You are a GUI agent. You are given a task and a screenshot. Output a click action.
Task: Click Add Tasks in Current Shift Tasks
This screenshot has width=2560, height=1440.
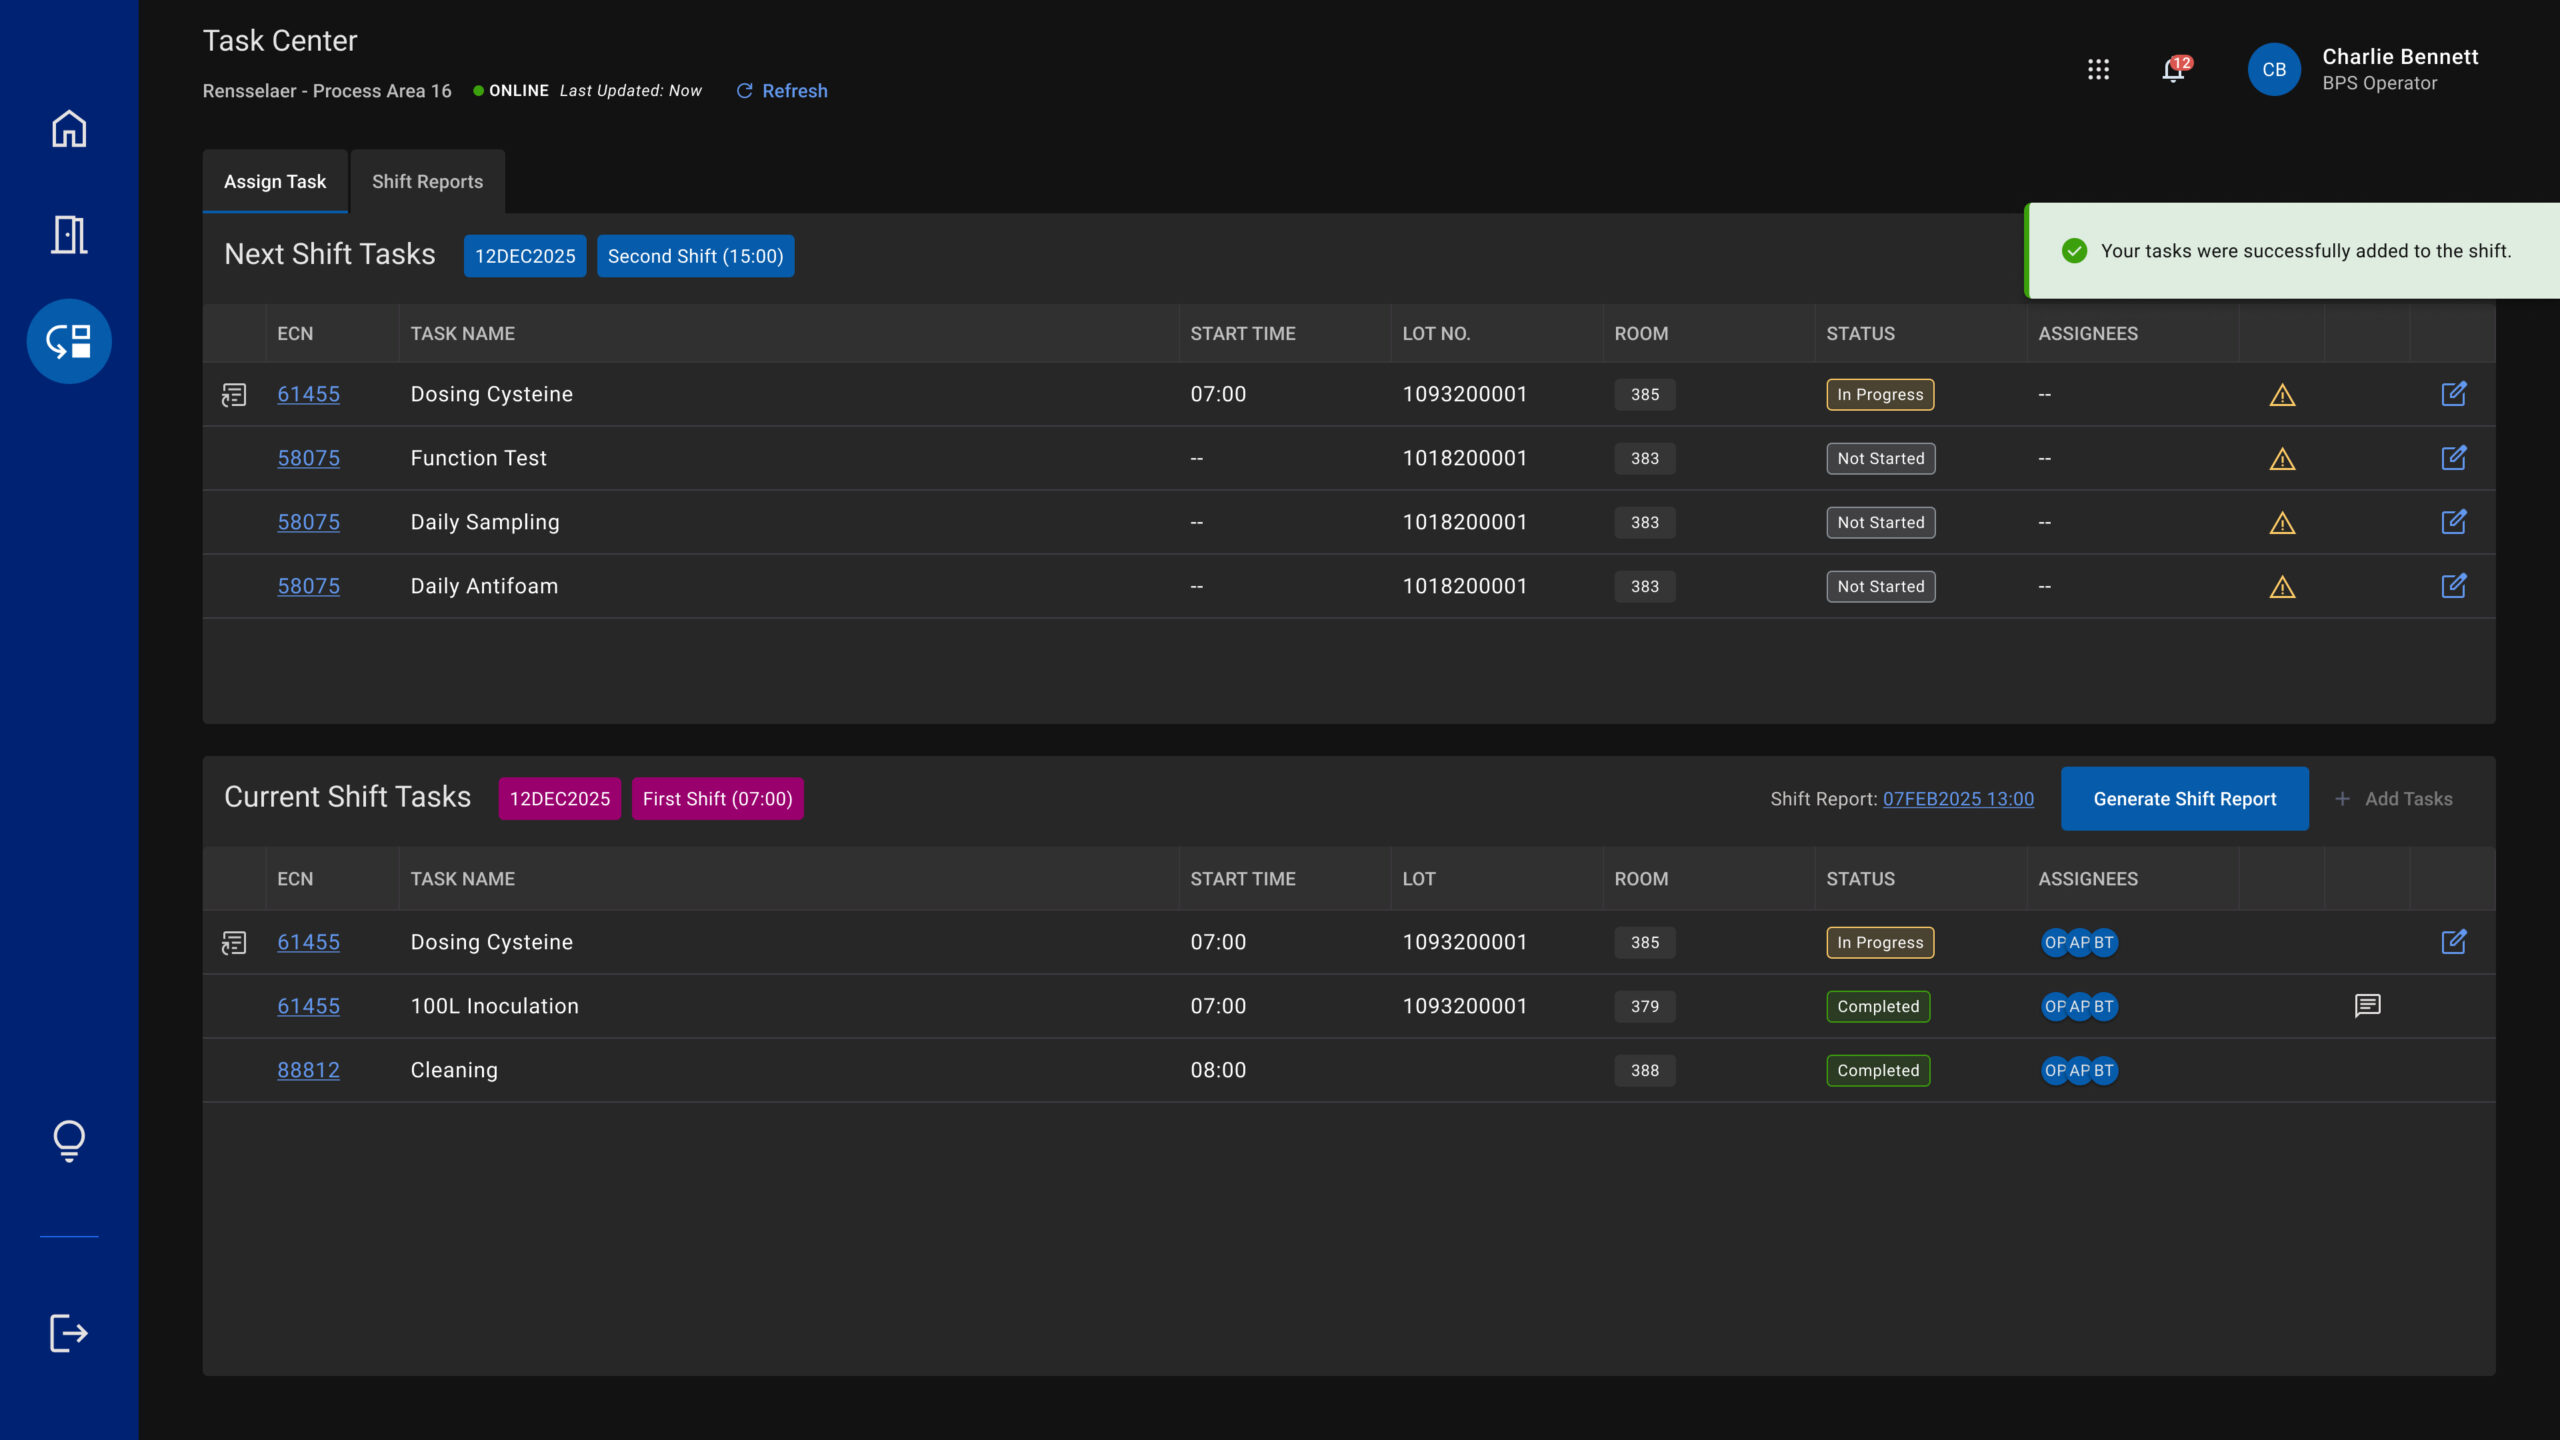tap(2394, 799)
